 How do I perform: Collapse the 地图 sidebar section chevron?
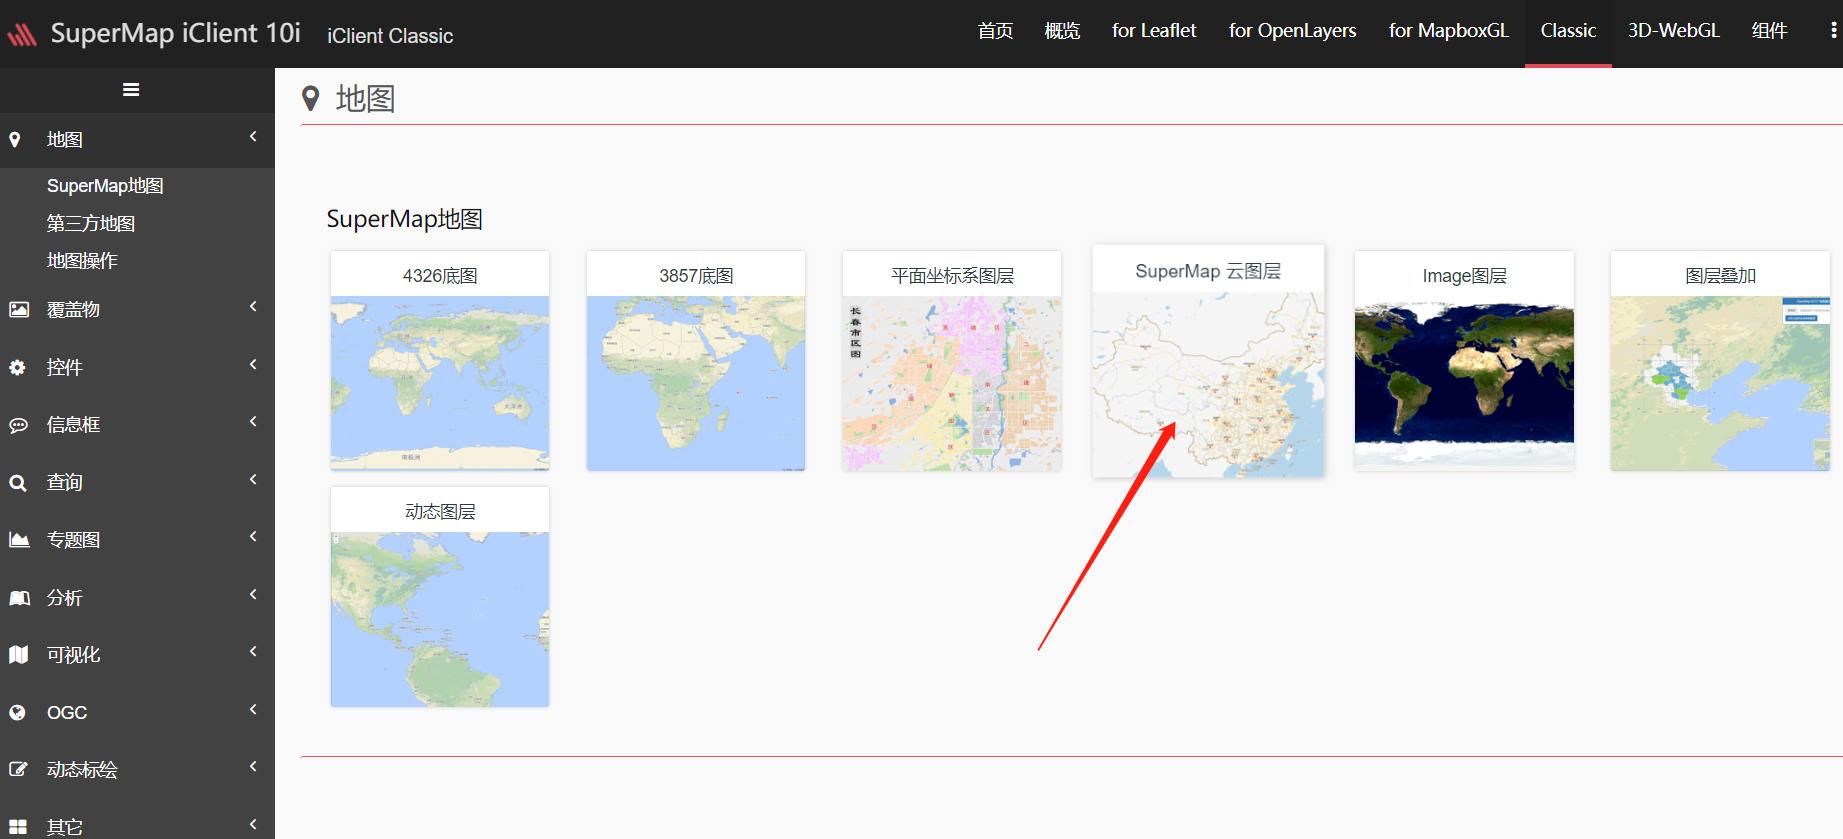[253, 137]
